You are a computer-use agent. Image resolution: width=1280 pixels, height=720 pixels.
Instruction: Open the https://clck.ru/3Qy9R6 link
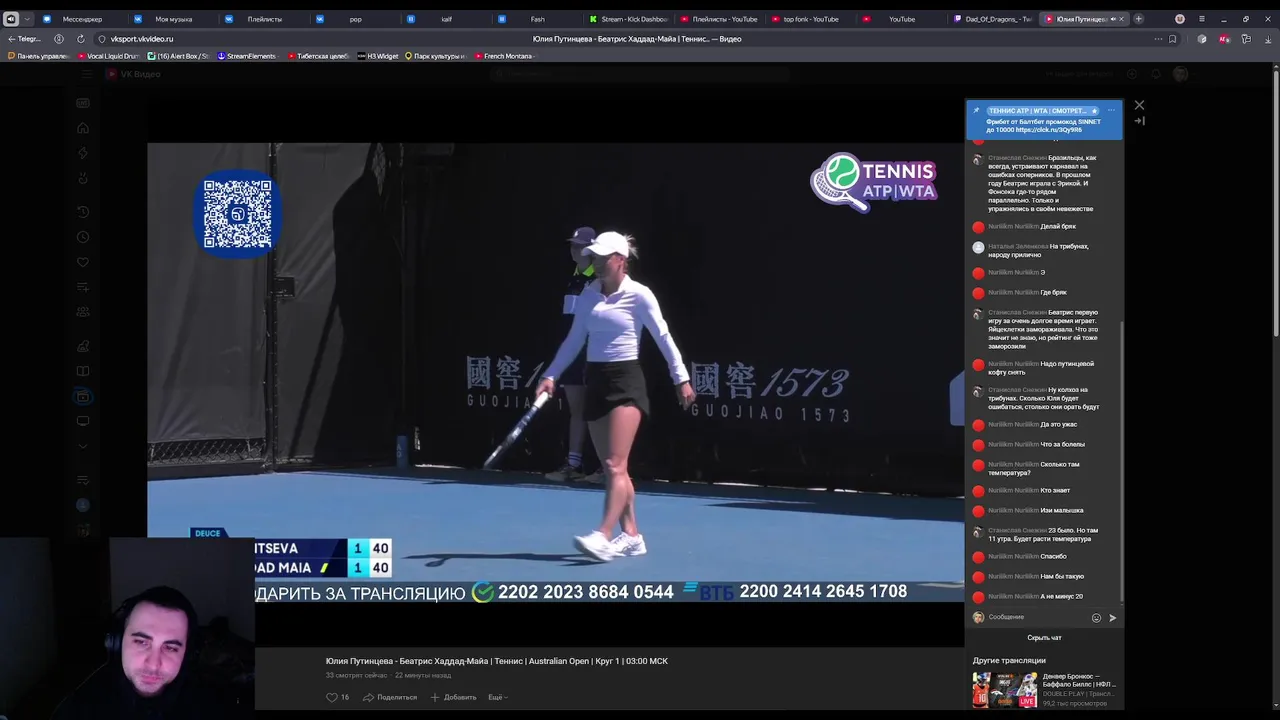tap(1048, 130)
